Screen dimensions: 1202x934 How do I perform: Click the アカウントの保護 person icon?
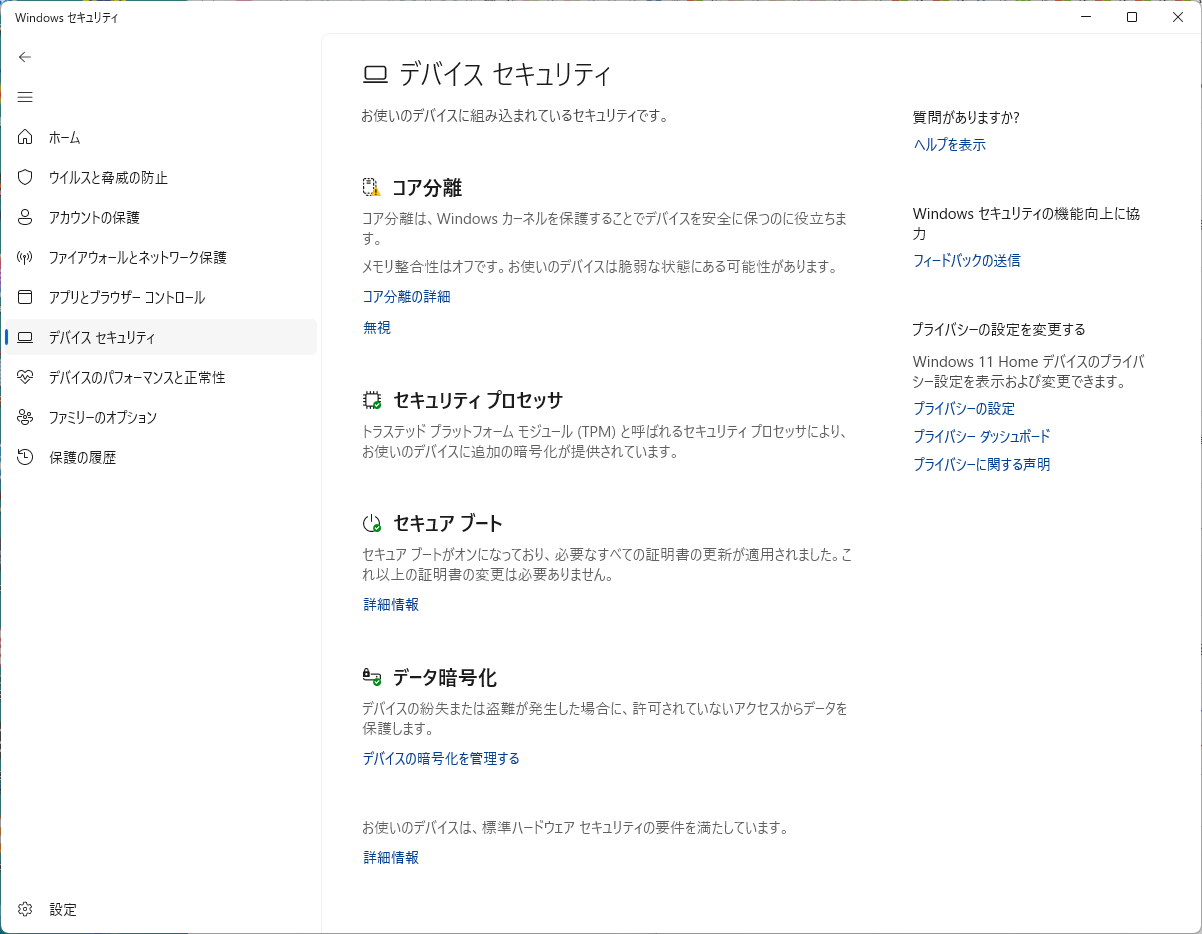click(x=25, y=217)
